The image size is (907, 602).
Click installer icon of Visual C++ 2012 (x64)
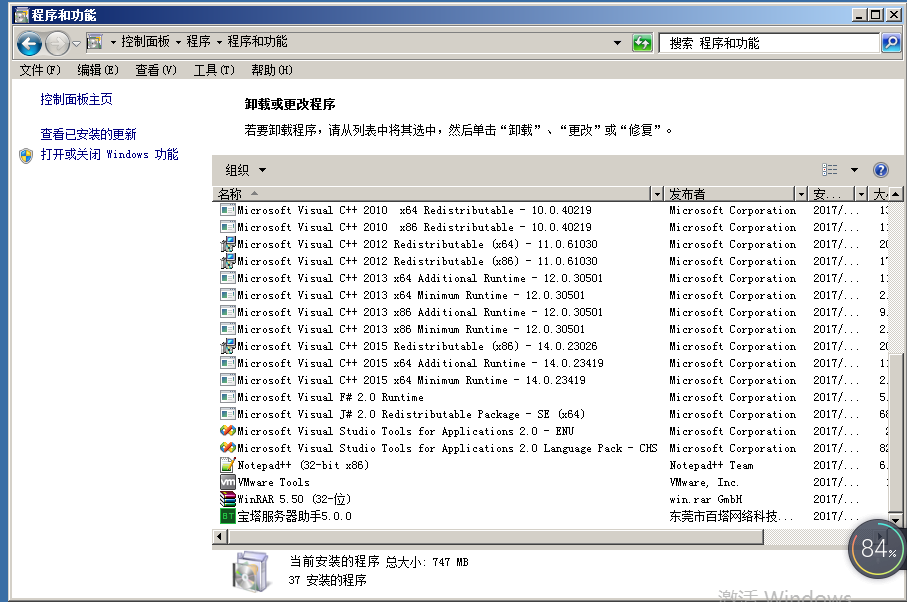point(228,244)
